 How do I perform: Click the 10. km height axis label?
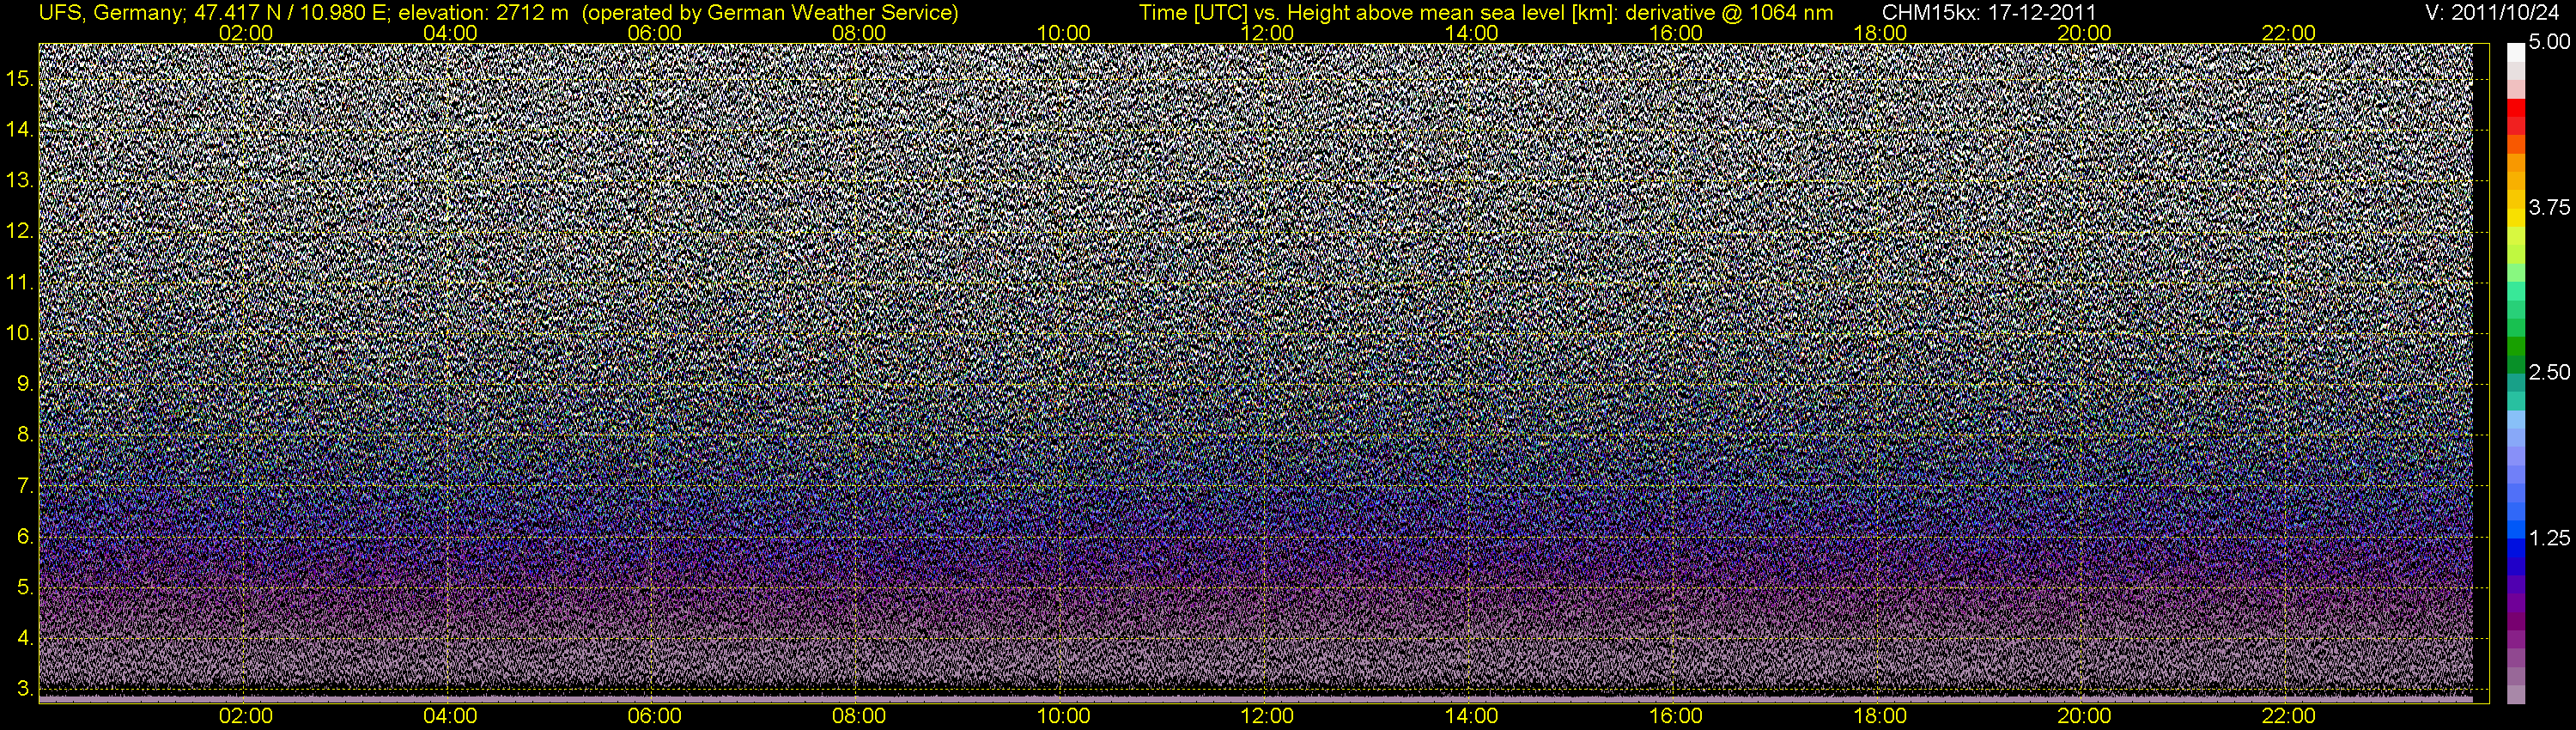[20, 333]
